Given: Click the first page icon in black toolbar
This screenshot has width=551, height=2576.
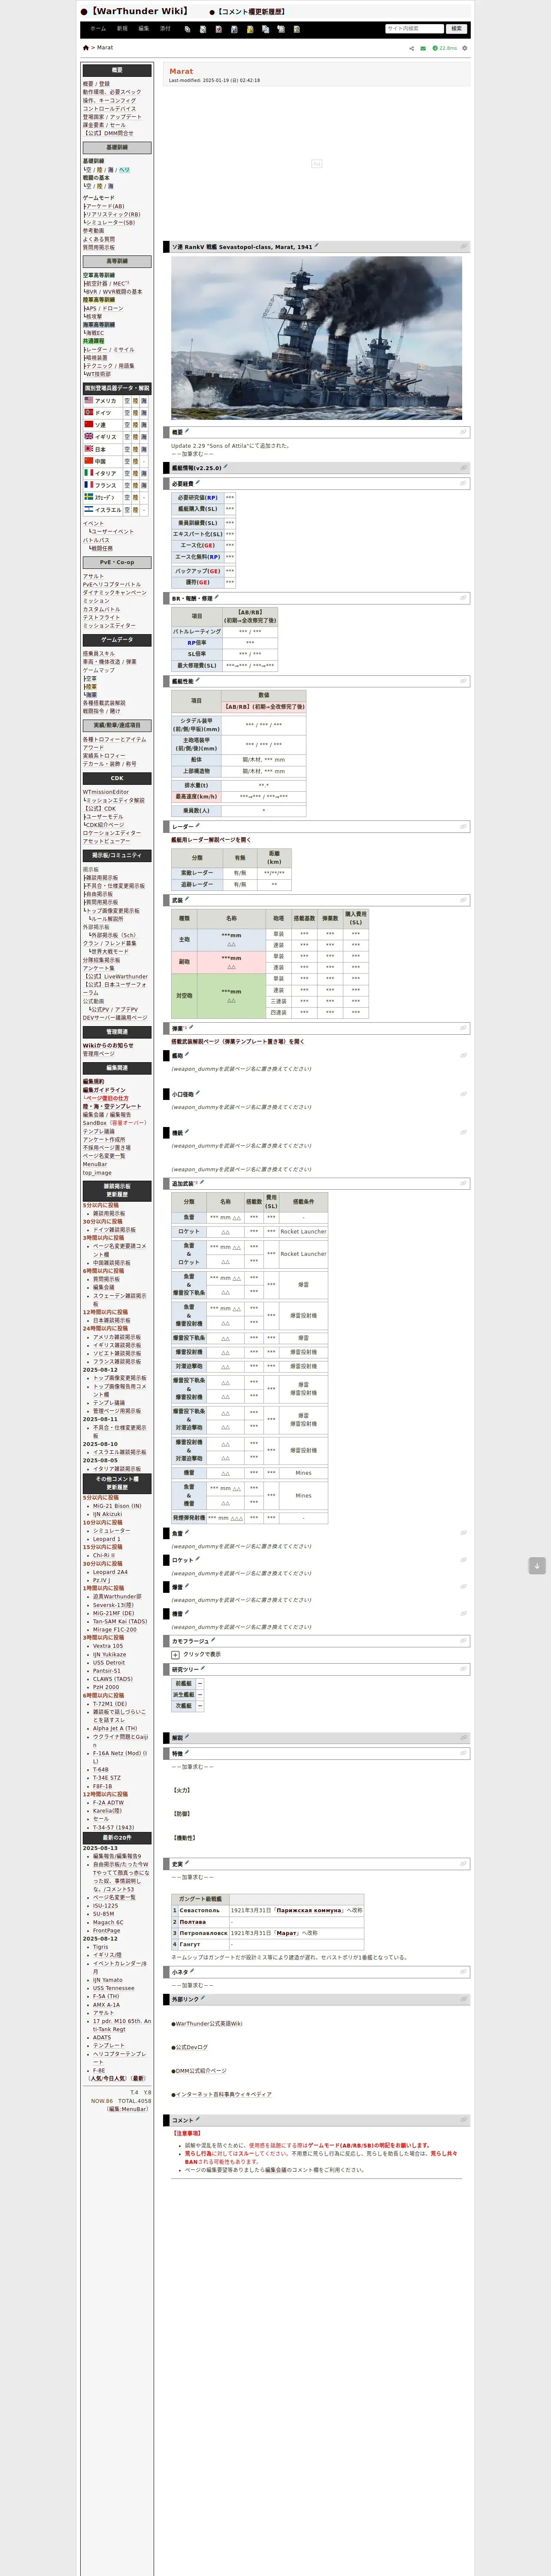Looking at the screenshot, I should point(187,29).
